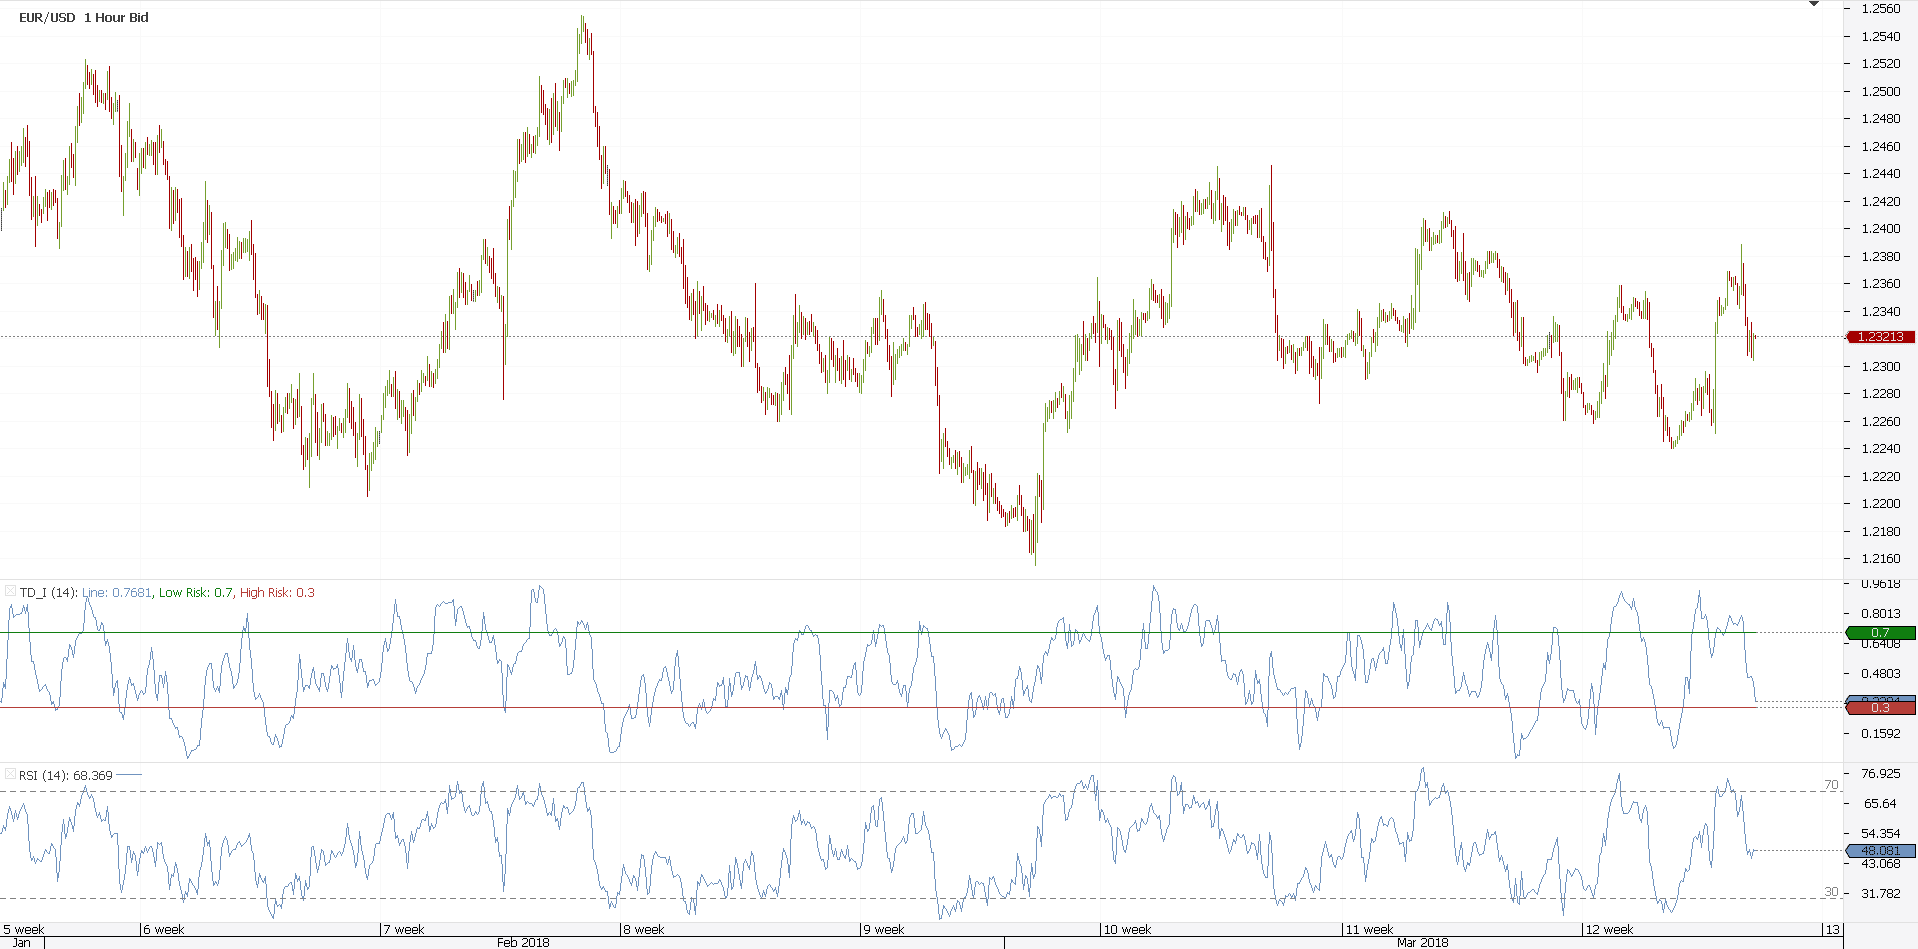Select the green 0.7 Low Risk level tag
This screenshot has width=1918, height=949.
tap(1880, 633)
